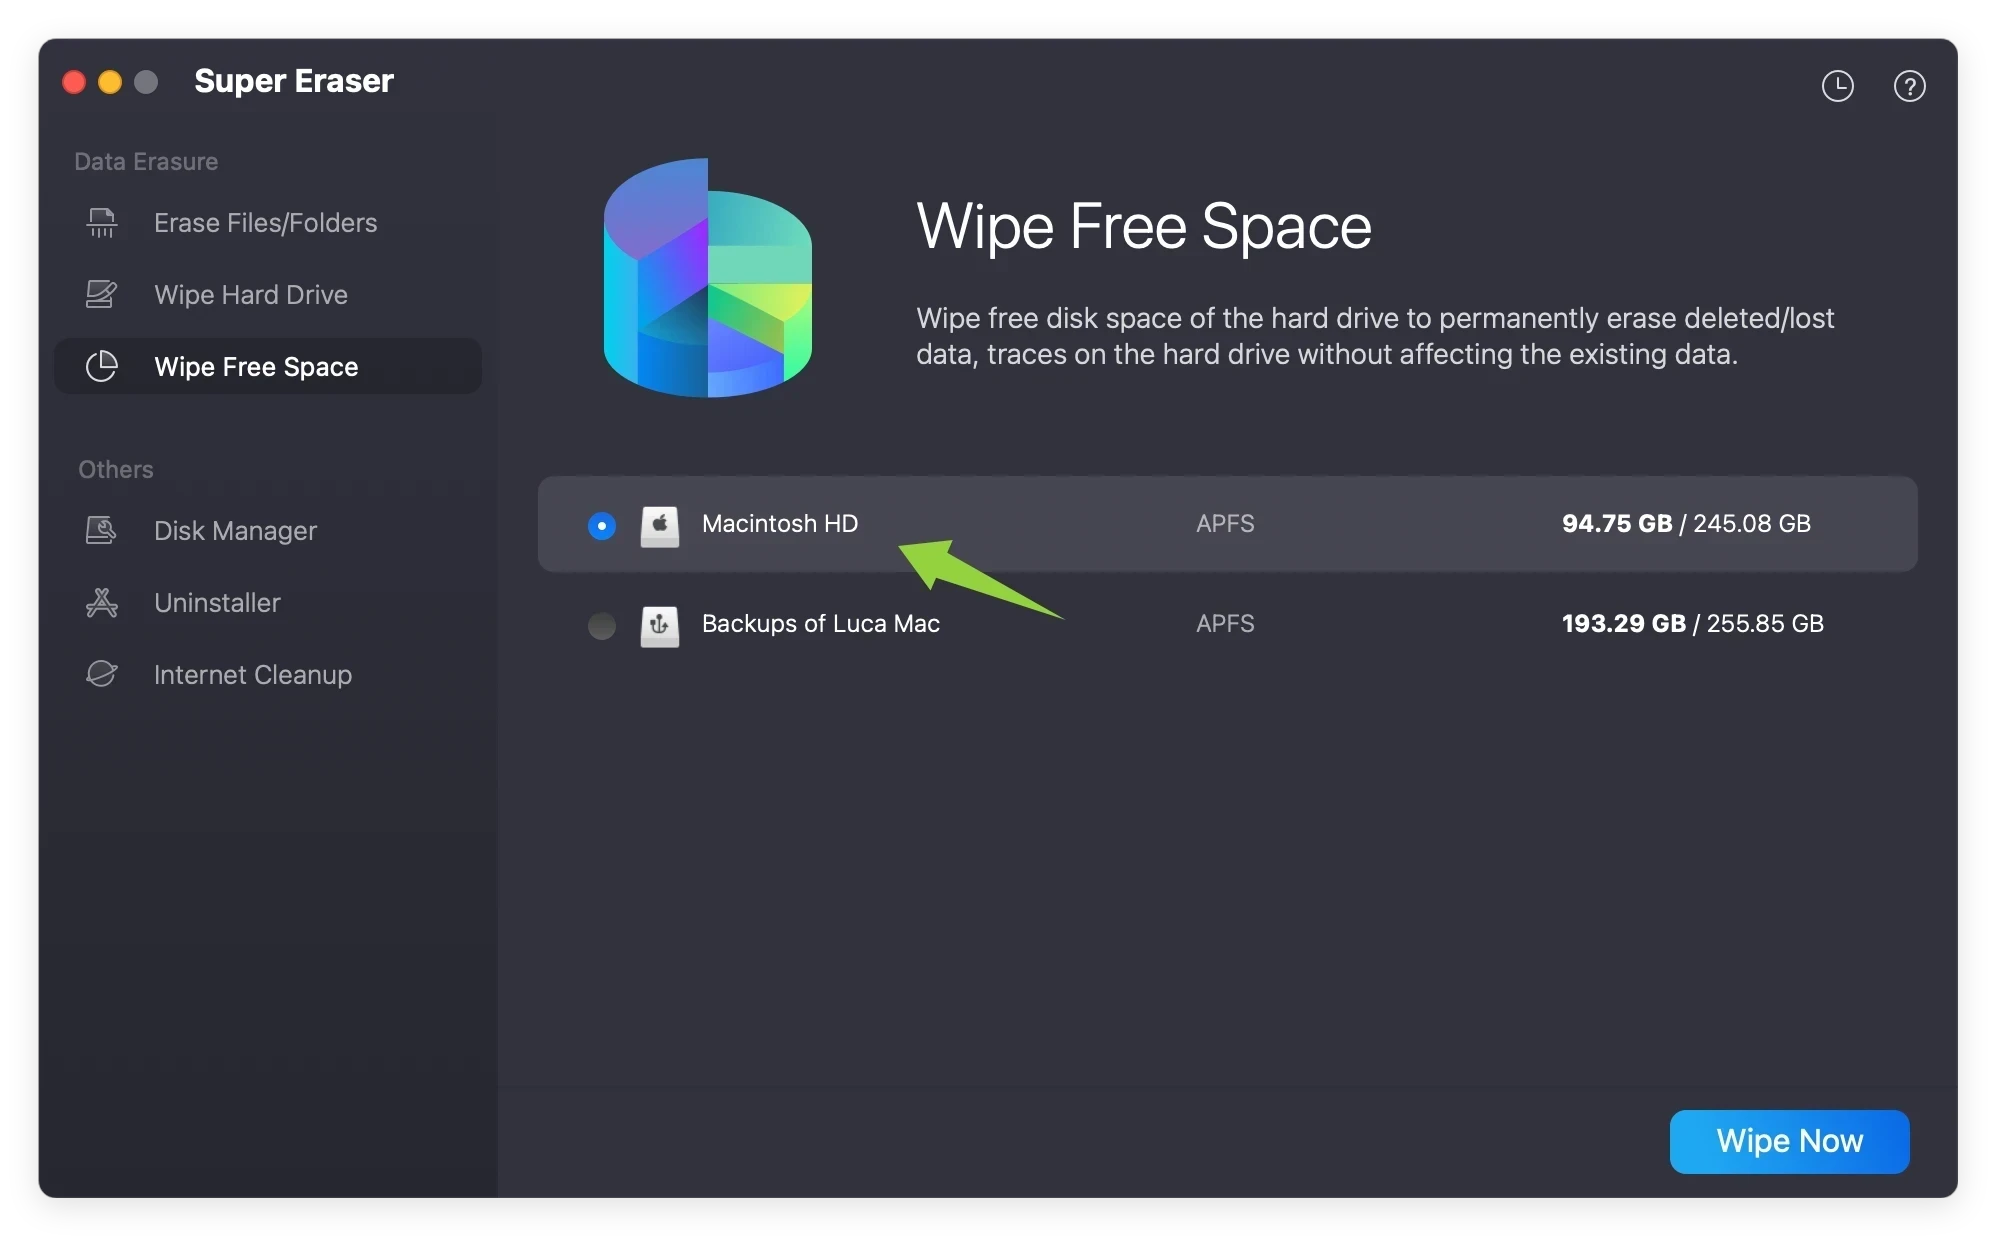Click the Super Eraser window title

tap(294, 81)
